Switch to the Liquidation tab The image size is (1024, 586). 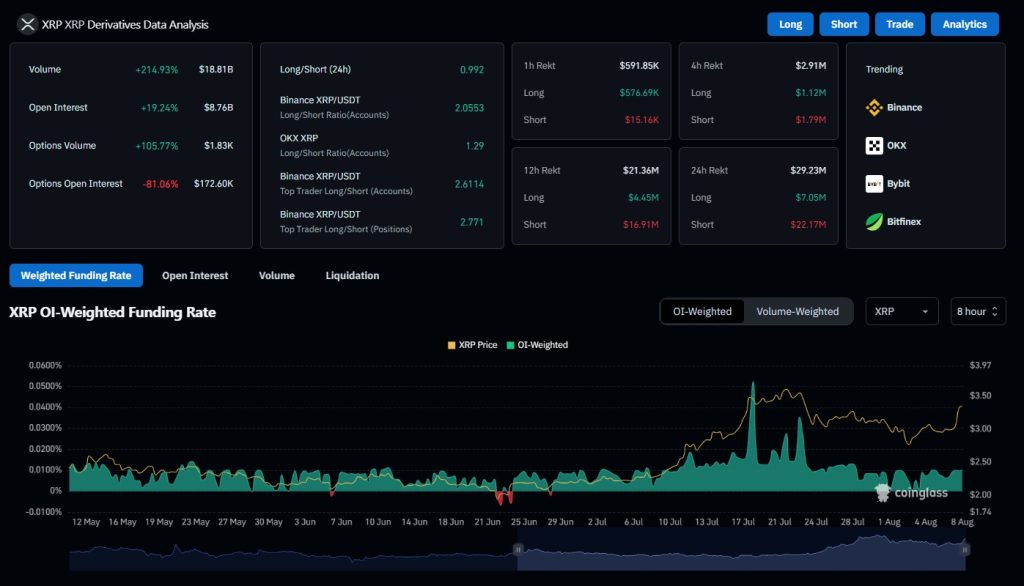pyautogui.click(x=352, y=276)
